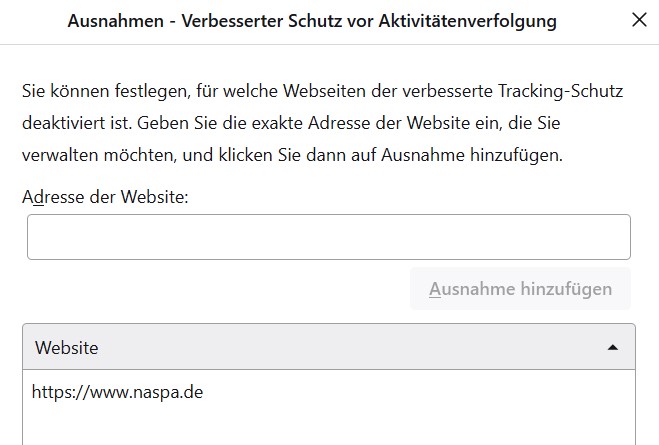
Task: Click the sort arrow in the Website header
Action: click(613, 348)
